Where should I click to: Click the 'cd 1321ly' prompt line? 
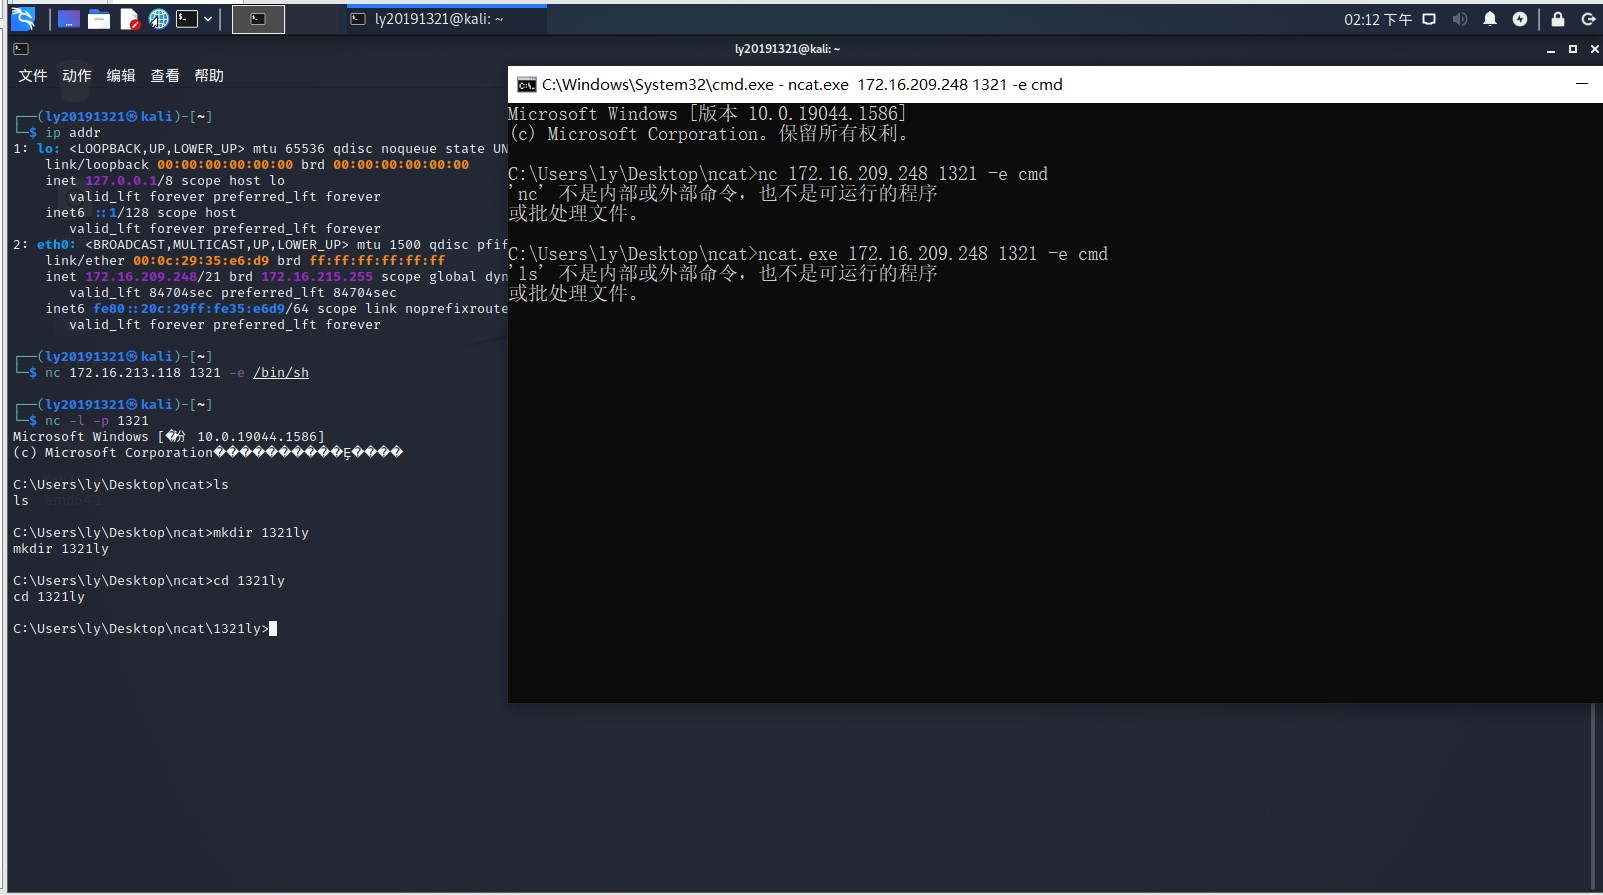pyautogui.click(x=149, y=581)
